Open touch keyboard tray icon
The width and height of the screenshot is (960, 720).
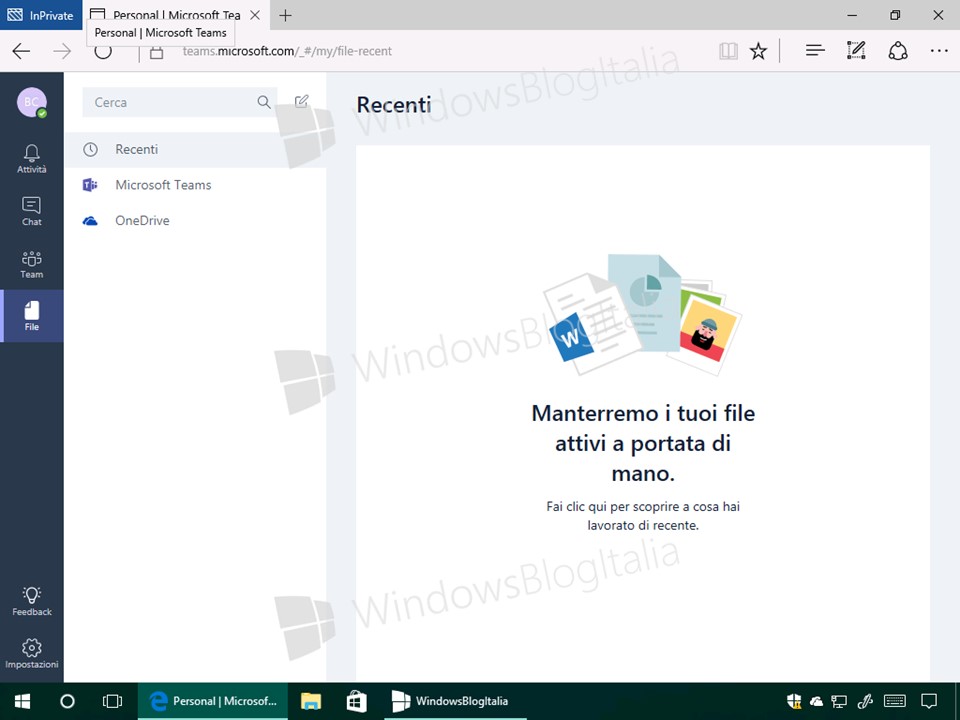[894, 701]
